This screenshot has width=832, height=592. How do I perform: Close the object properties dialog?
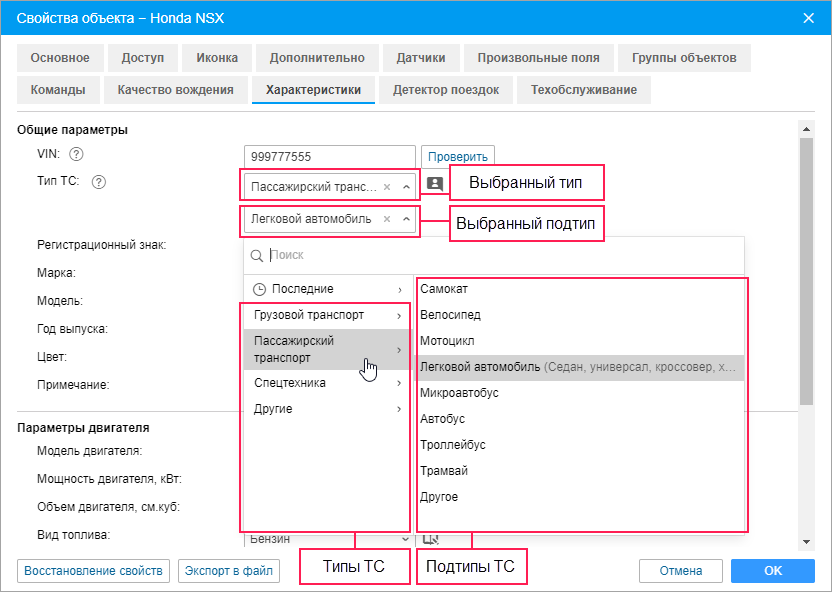point(809,18)
